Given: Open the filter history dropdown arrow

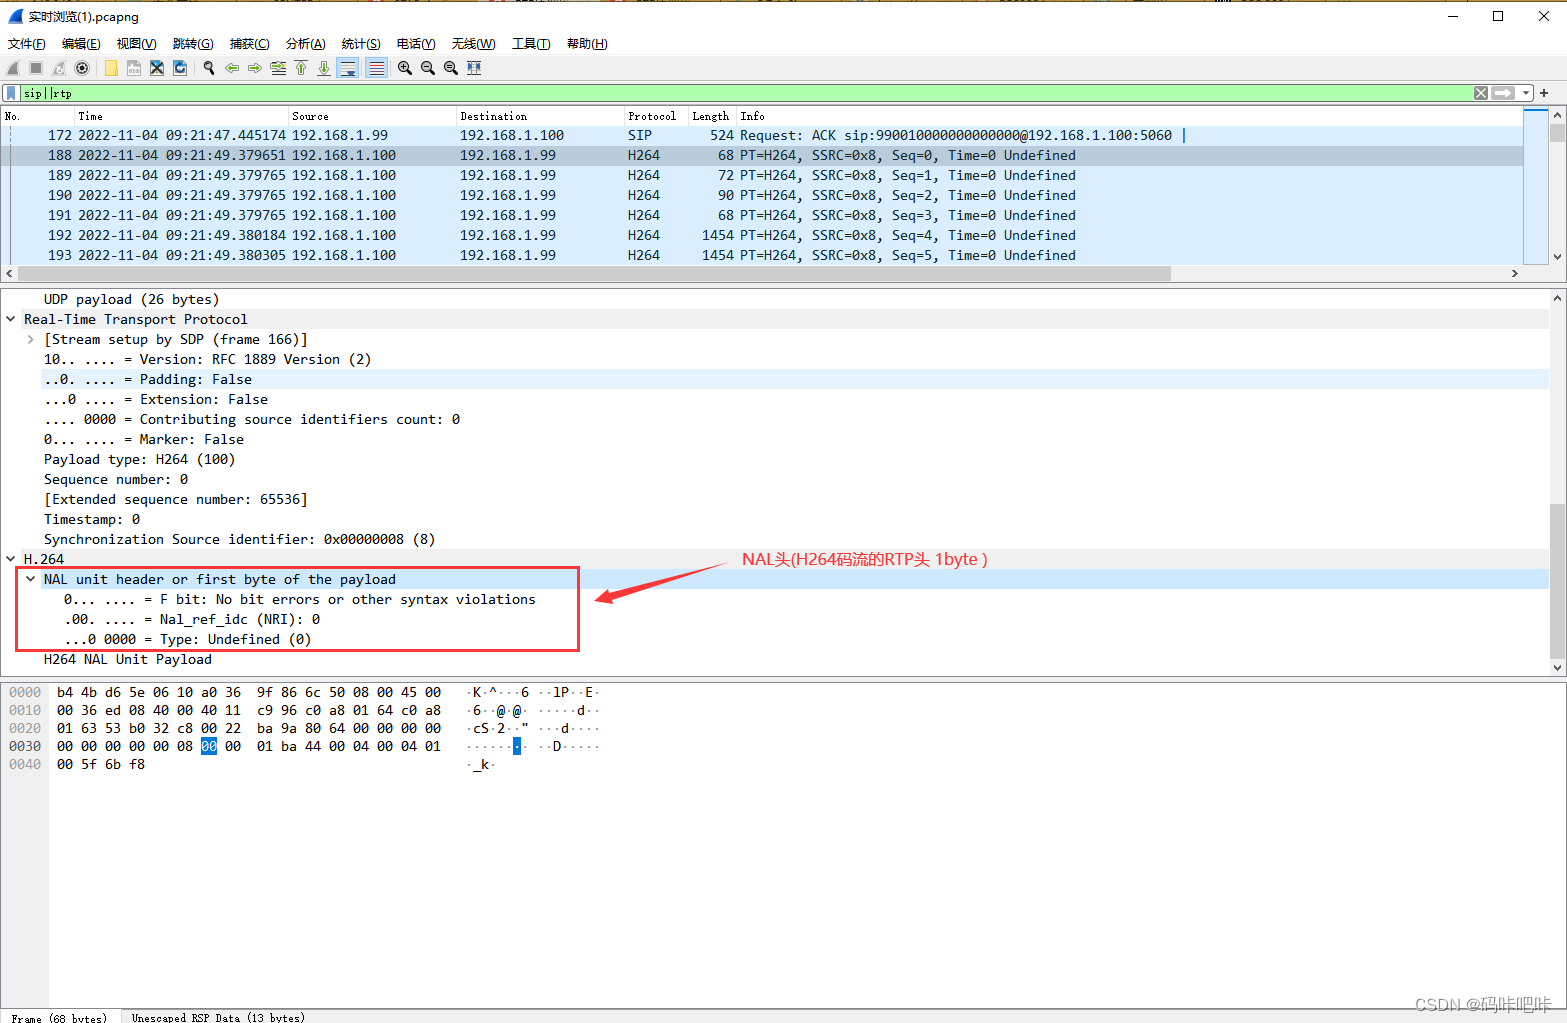Looking at the screenshot, I should (x=1526, y=92).
